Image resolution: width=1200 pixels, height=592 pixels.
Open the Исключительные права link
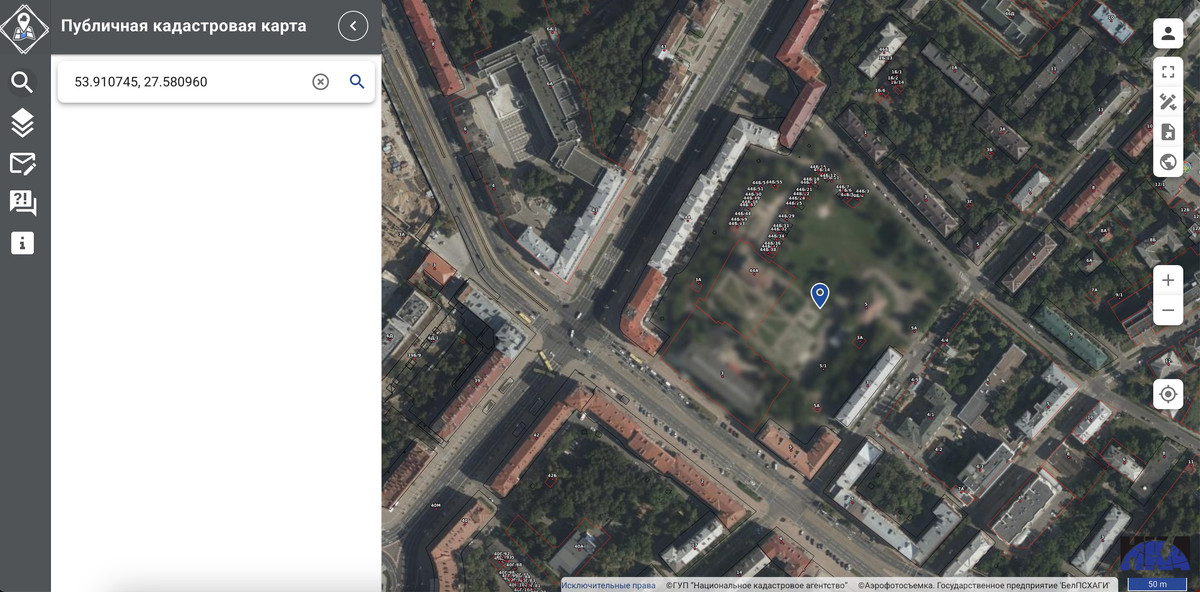pyautogui.click(x=608, y=585)
